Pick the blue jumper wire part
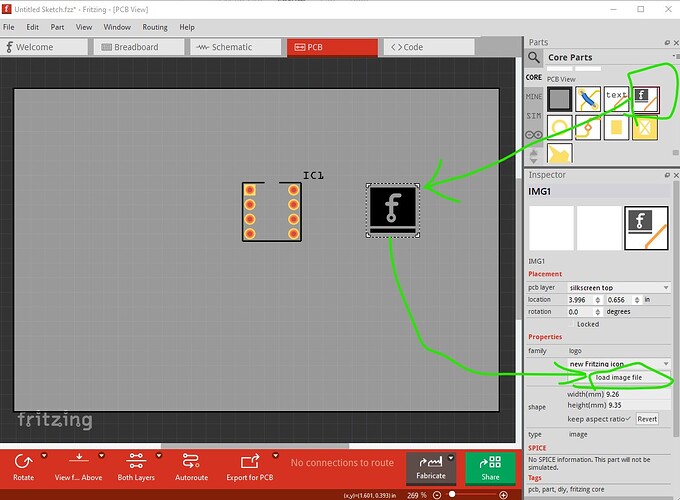This screenshot has height=500, width=680. tap(588, 99)
